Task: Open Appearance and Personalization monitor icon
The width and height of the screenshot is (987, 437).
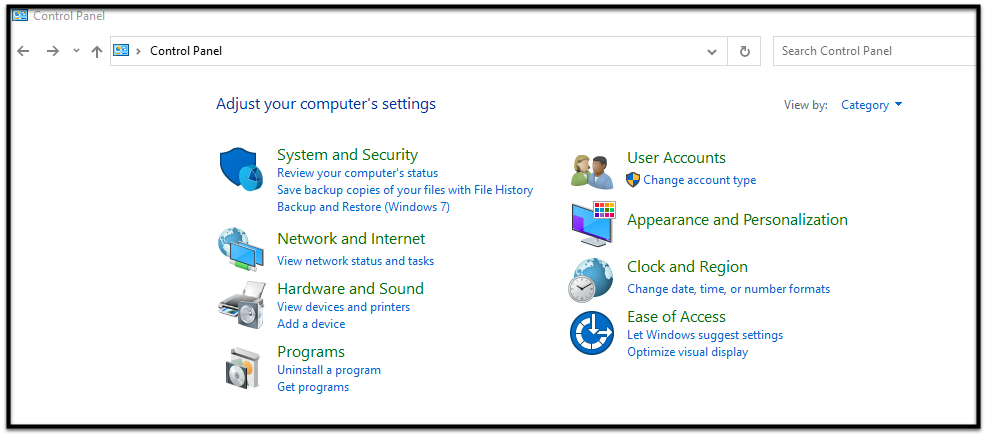Action: 592,224
